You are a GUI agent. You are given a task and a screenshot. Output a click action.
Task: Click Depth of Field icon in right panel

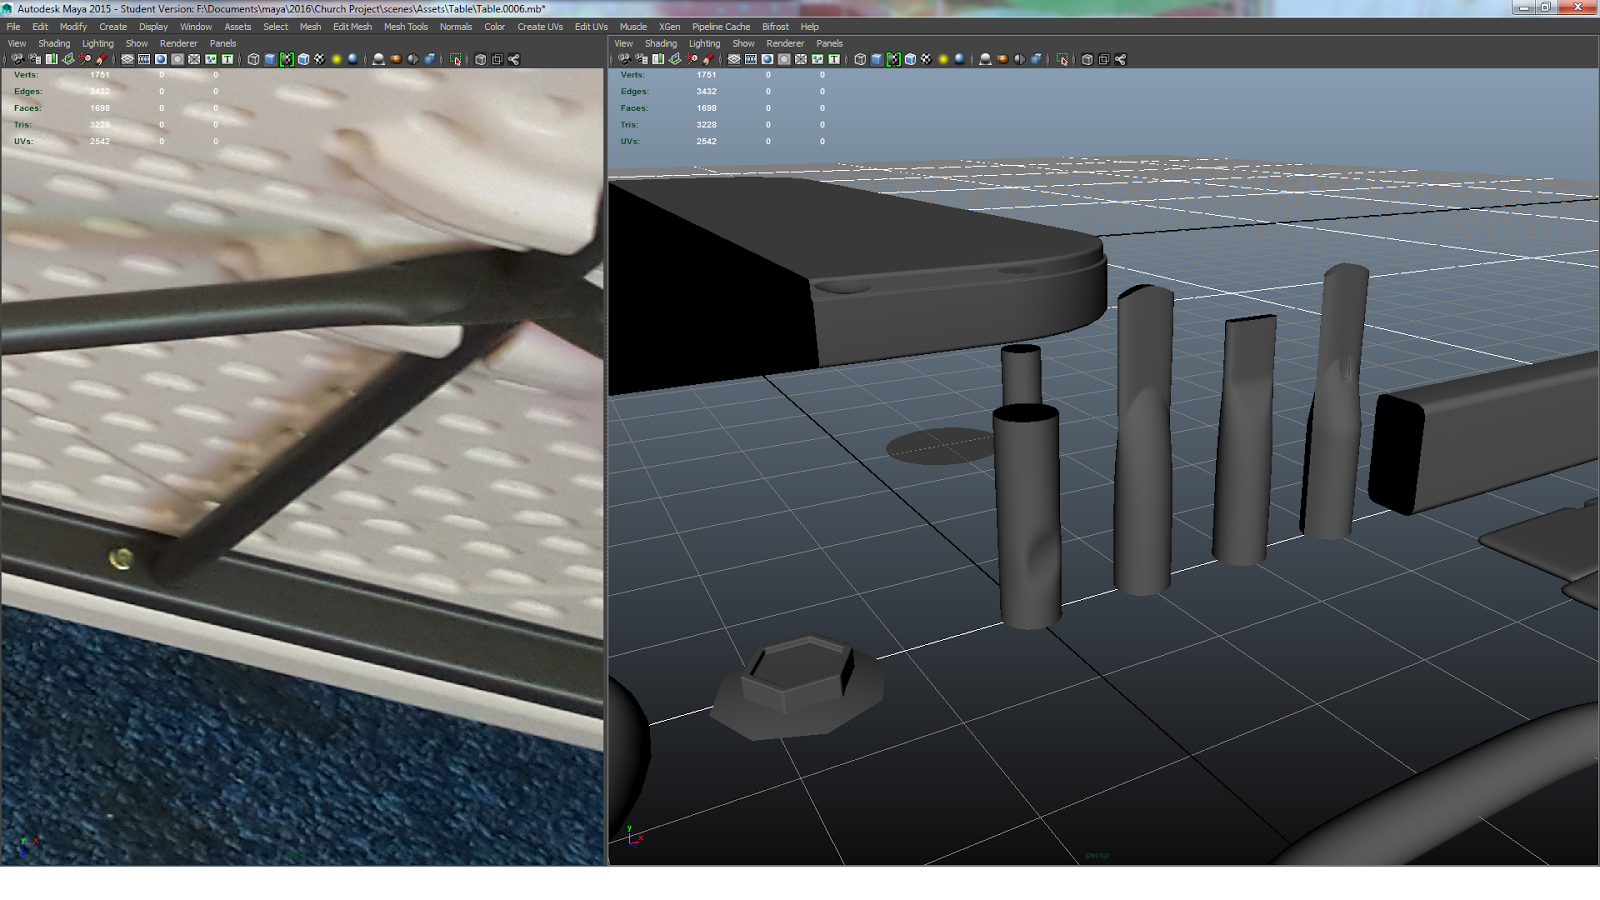click(x=1036, y=59)
